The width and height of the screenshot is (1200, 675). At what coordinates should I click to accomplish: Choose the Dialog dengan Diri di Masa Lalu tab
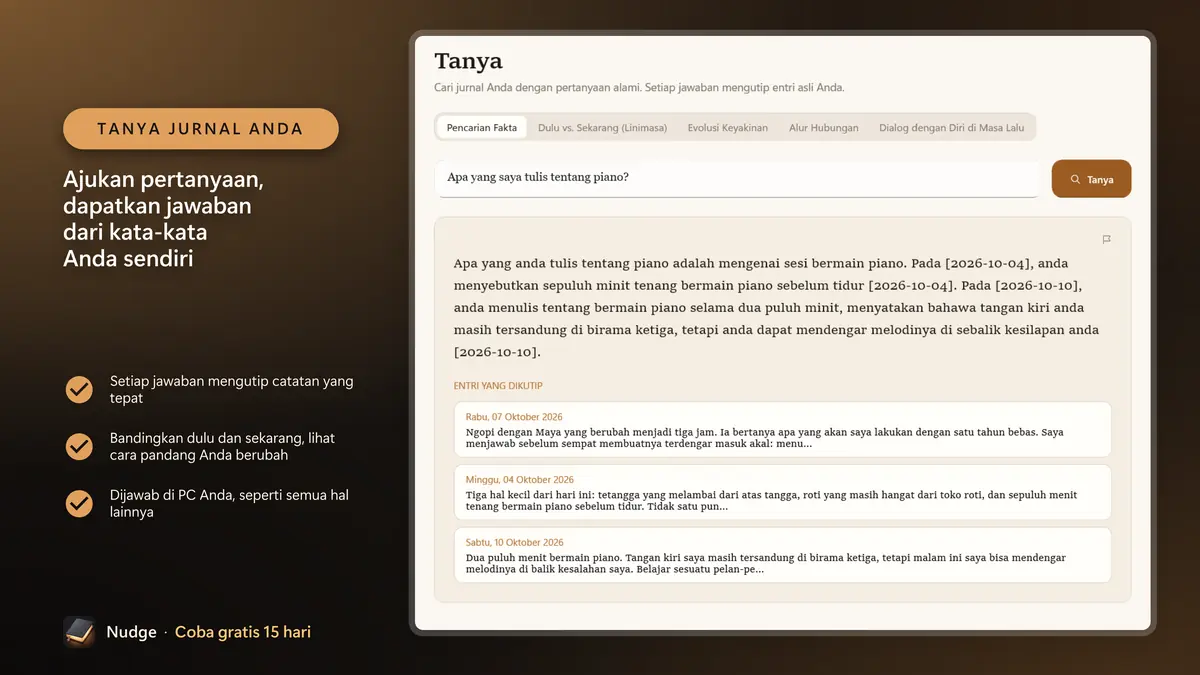click(952, 128)
